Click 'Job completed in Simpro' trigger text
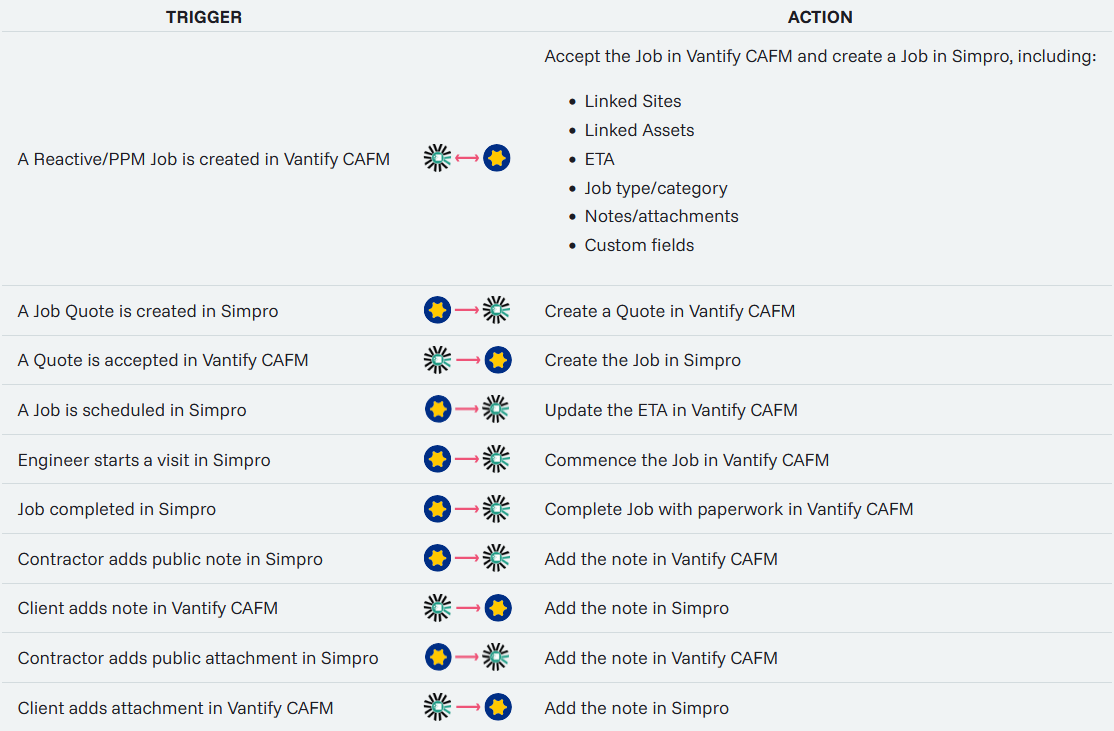 [x=117, y=509]
